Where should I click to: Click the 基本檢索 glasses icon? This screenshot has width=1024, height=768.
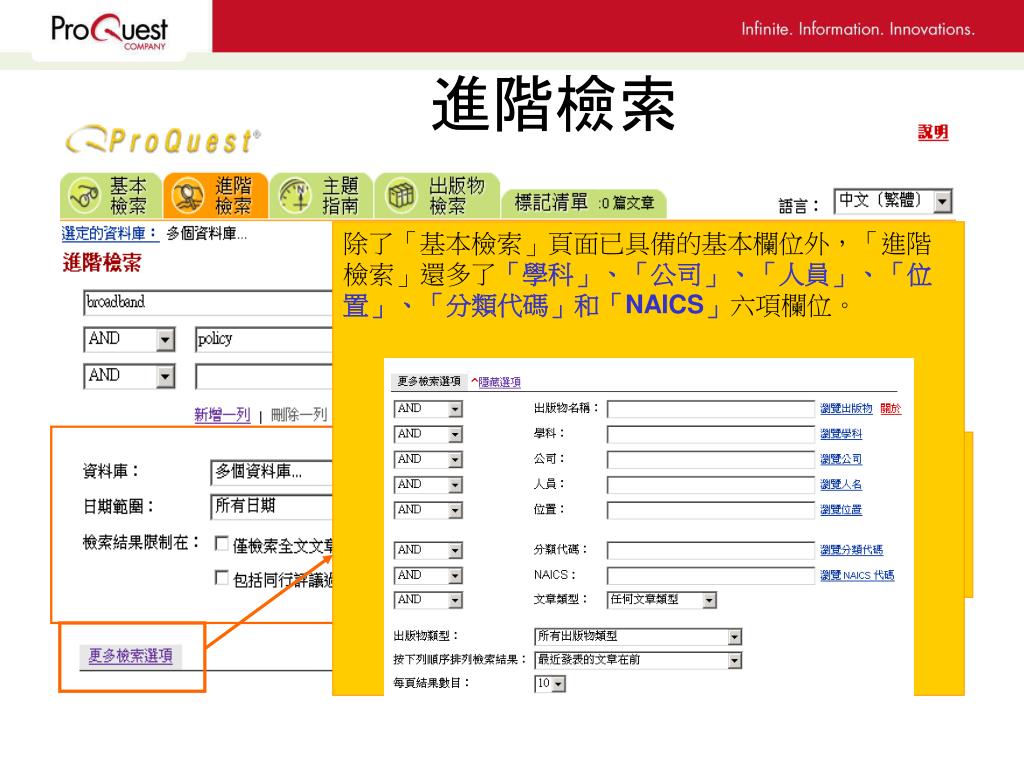pos(84,195)
